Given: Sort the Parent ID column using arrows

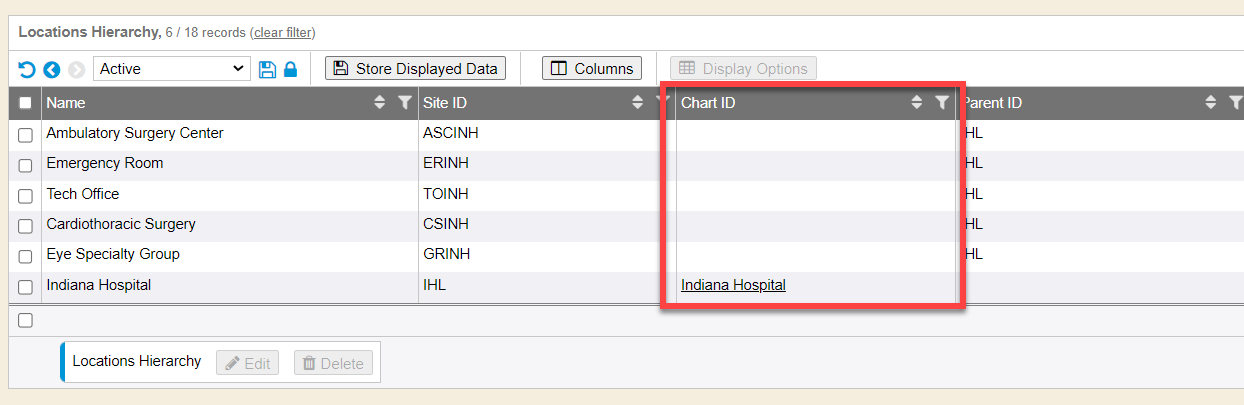Looking at the screenshot, I should tap(1211, 102).
